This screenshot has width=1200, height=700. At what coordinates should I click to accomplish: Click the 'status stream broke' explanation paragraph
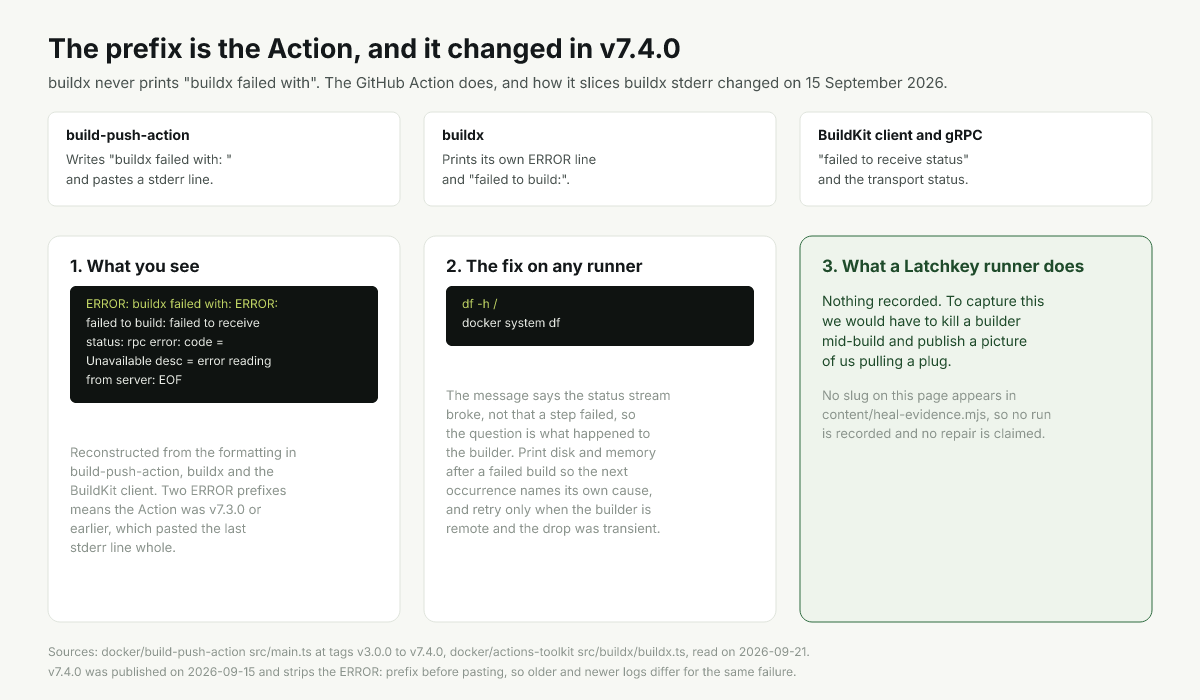coord(558,462)
